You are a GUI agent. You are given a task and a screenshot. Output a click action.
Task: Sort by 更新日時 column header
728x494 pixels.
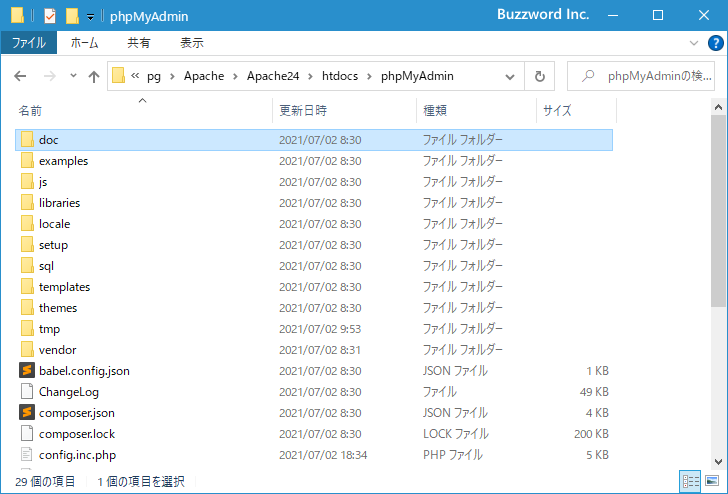344,110
